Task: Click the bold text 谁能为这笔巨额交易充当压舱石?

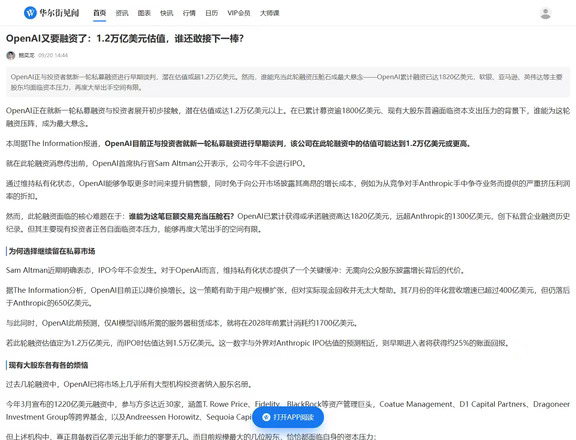Action: click(181, 216)
